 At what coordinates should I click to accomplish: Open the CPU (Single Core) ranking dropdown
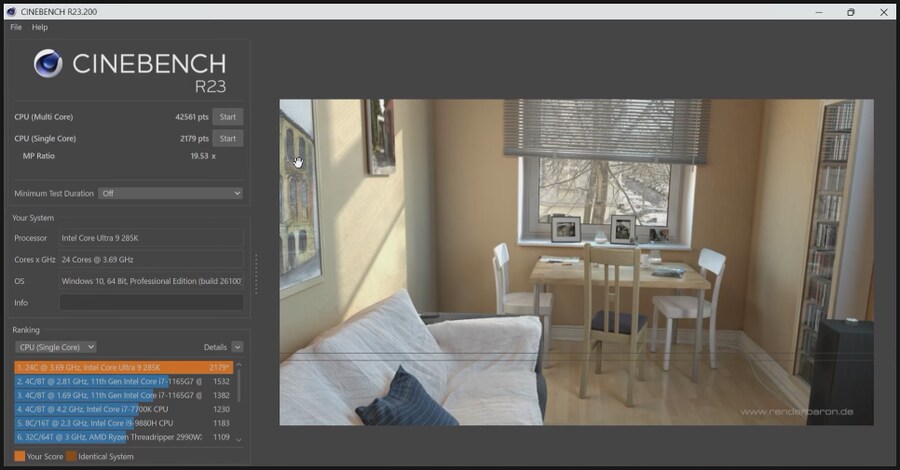55,347
